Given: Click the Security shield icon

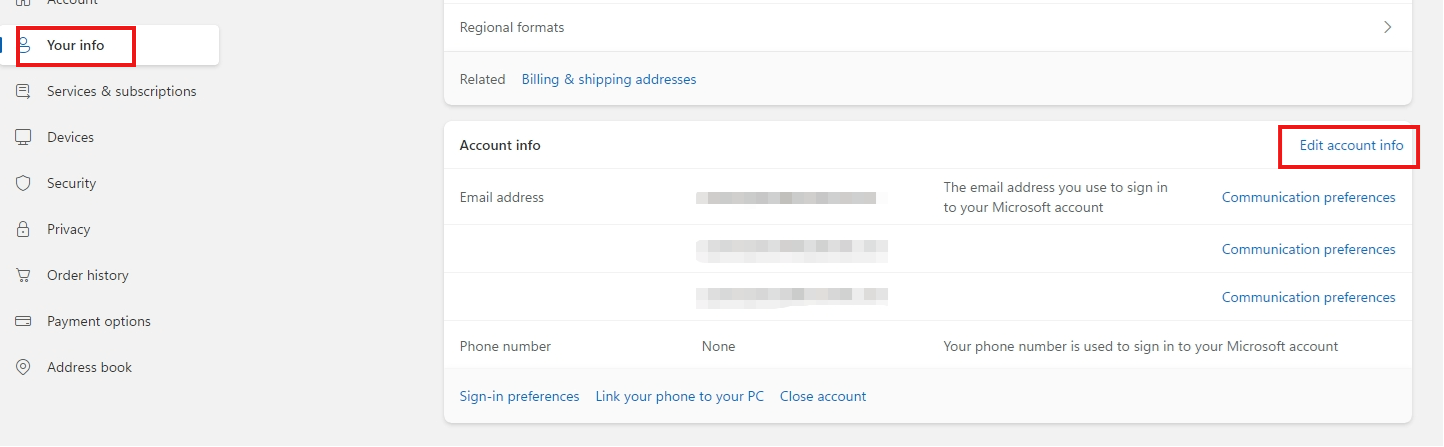Looking at the screenshot, I should (x=23, y=183).
